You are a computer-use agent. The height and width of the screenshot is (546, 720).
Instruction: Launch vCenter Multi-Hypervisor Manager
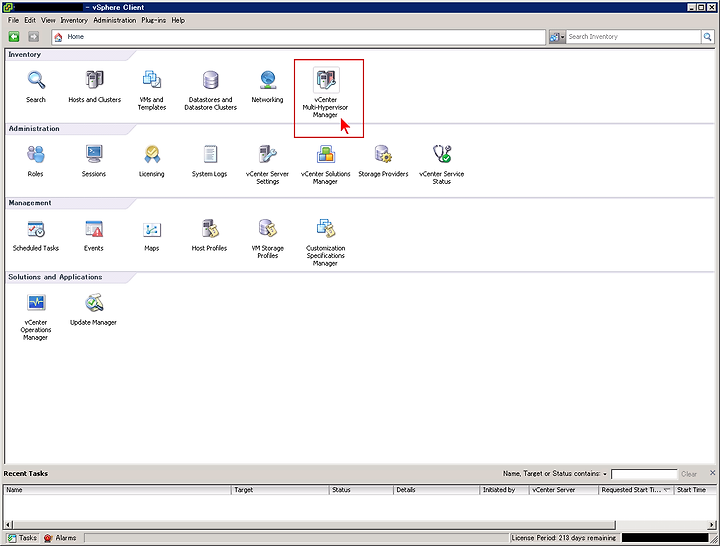(326, 80)
